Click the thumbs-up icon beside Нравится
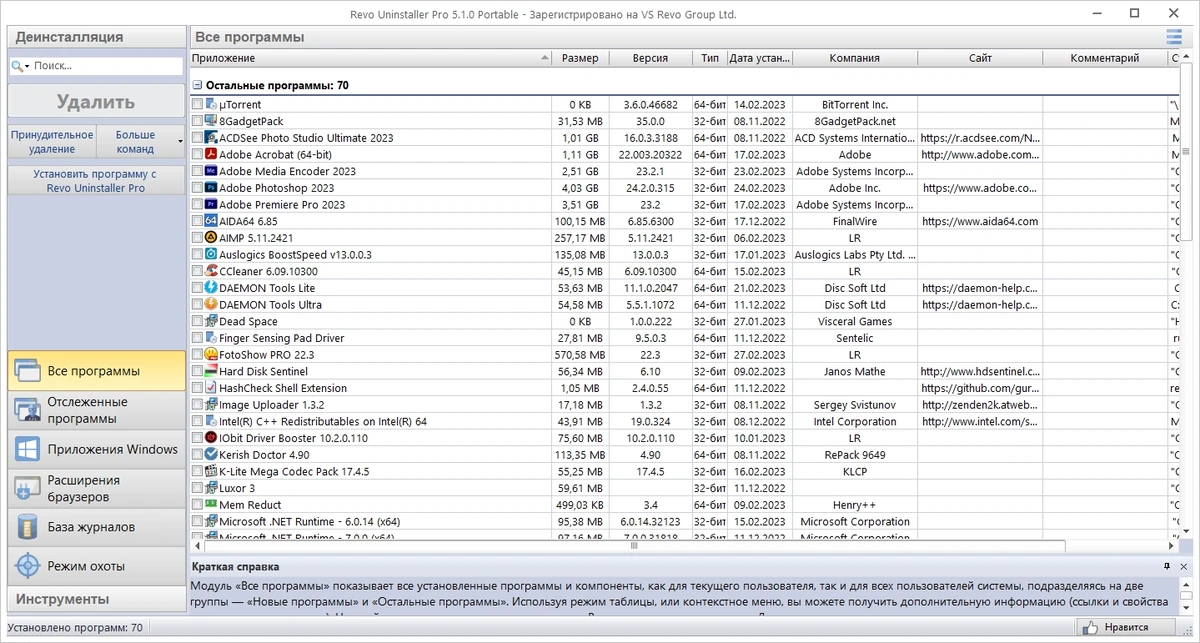Screen dimensions: 1200x643 [1090, 628]
